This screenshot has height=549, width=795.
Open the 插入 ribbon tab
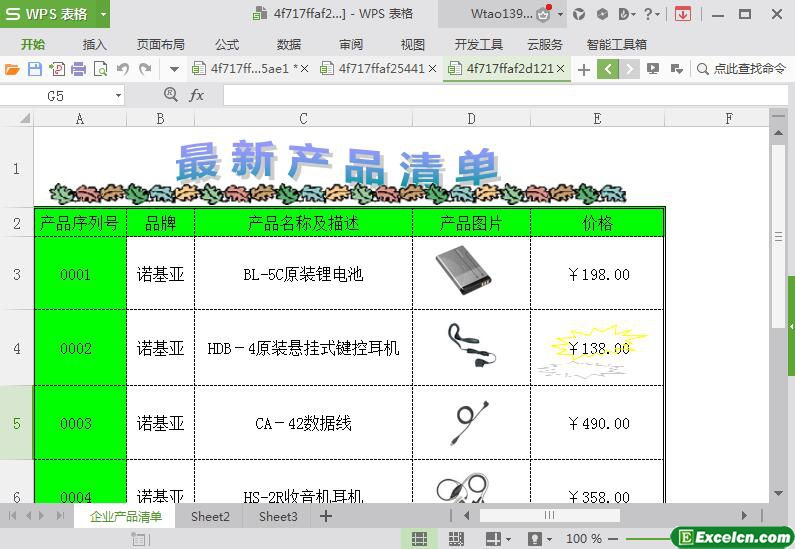[95, 45]
